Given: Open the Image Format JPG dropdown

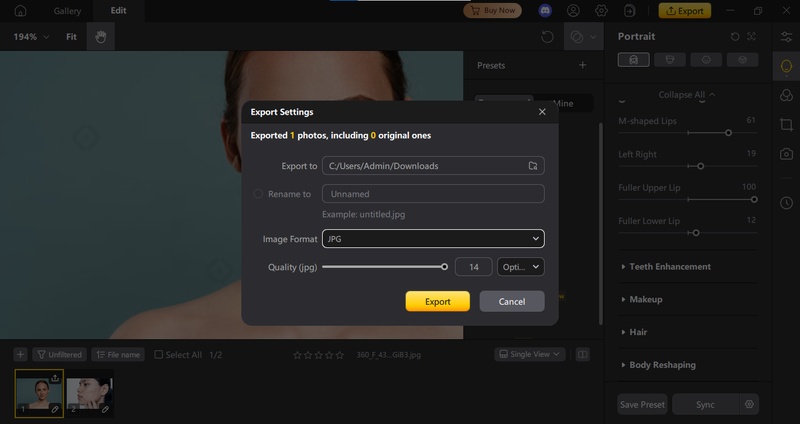Looking at the screenshot, I should coord(433,239).
